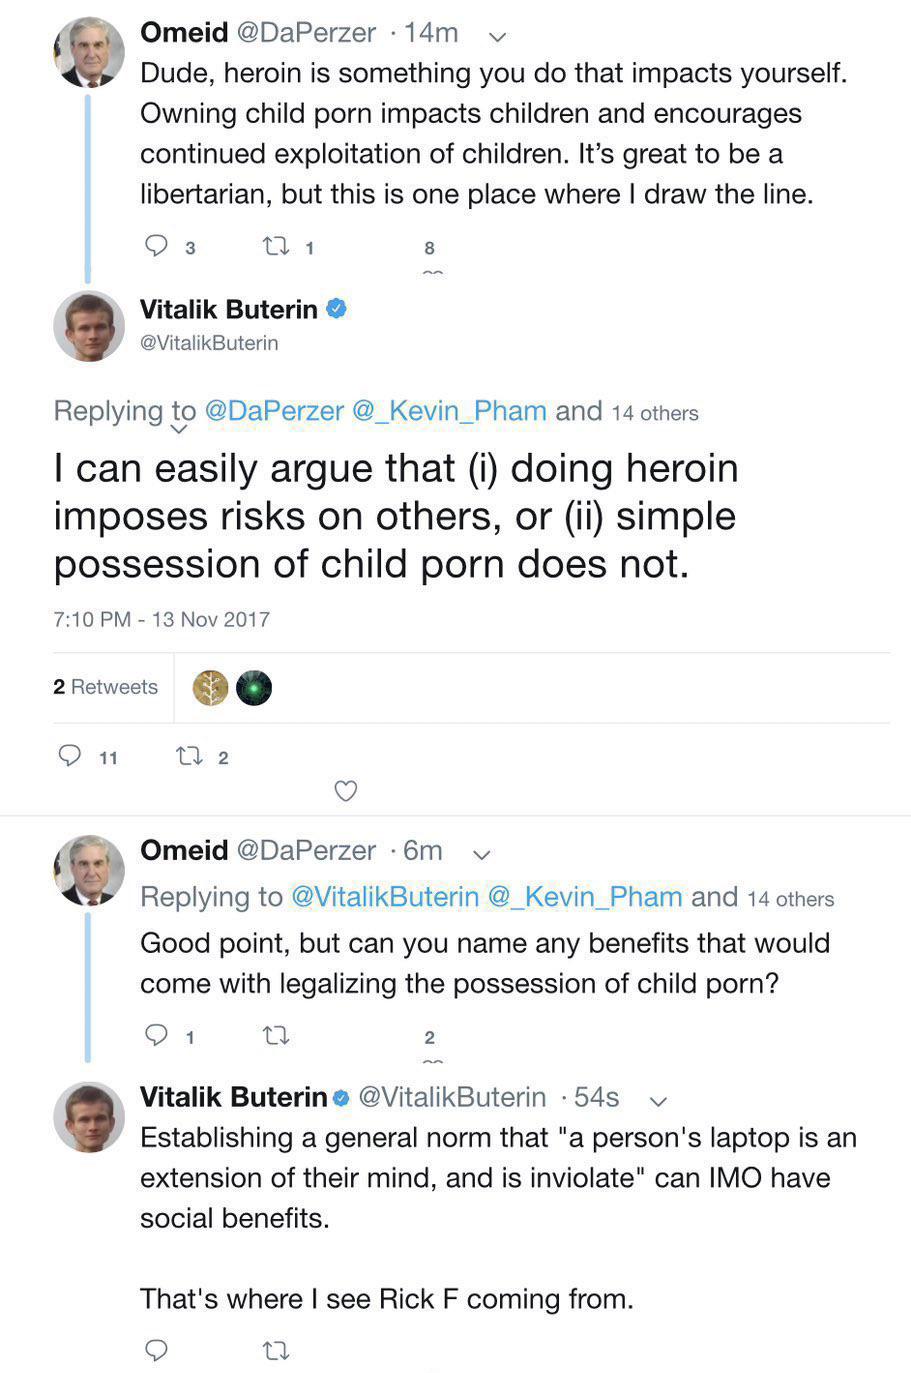Screen dimensions: 911x1373
Task: Retweet Vitalik's main tweet with 2 retweets
Action: 188,756
